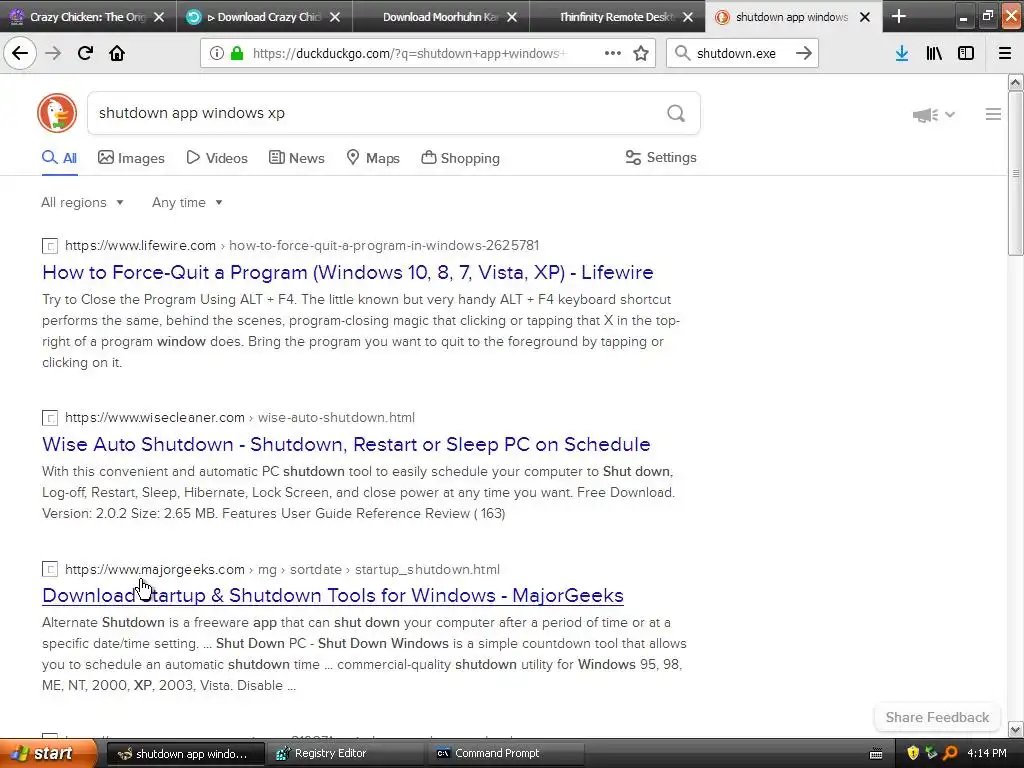This screenshot has width=1024, height=768.
Task: Expand the All regions filter
Action: click(82, 202)
